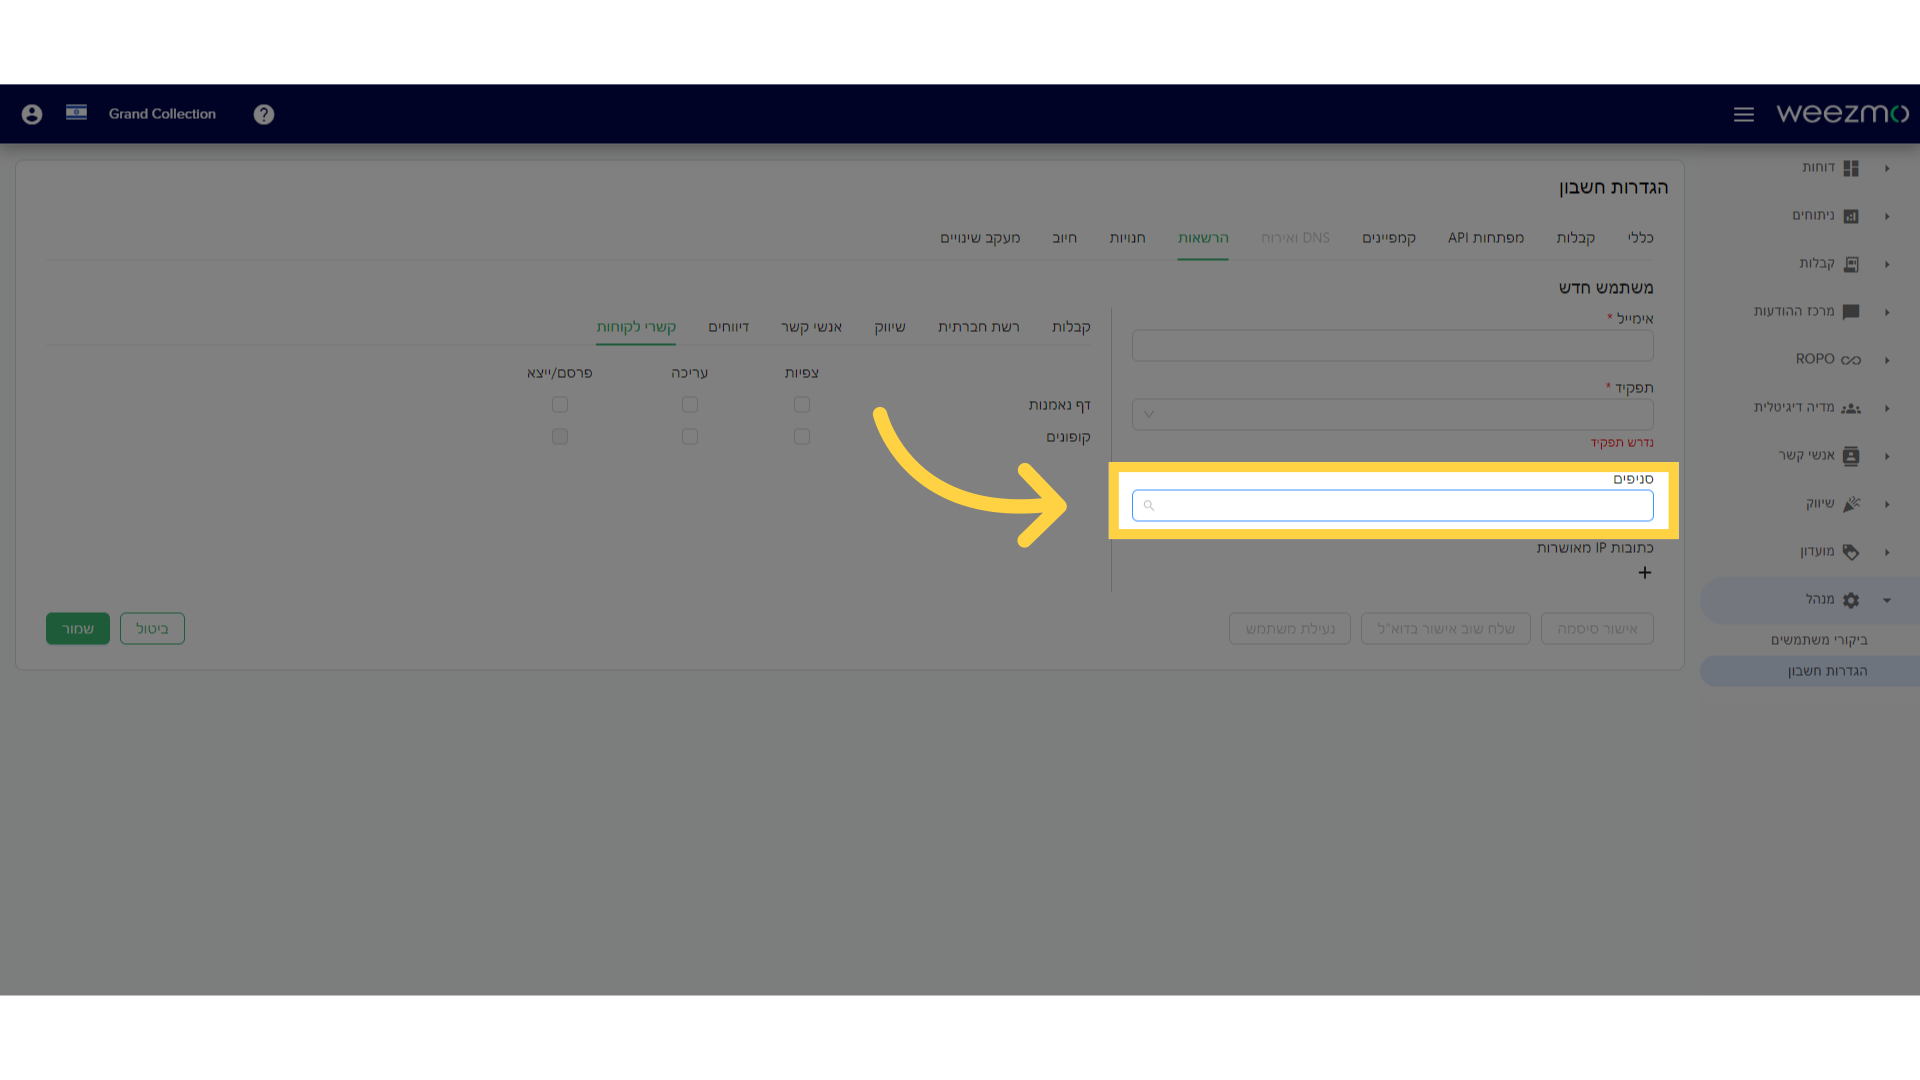Click the Grand Collection account name
This screenshot has width=1920, height=1080.
pyautogui.click(x=162, y=114)
